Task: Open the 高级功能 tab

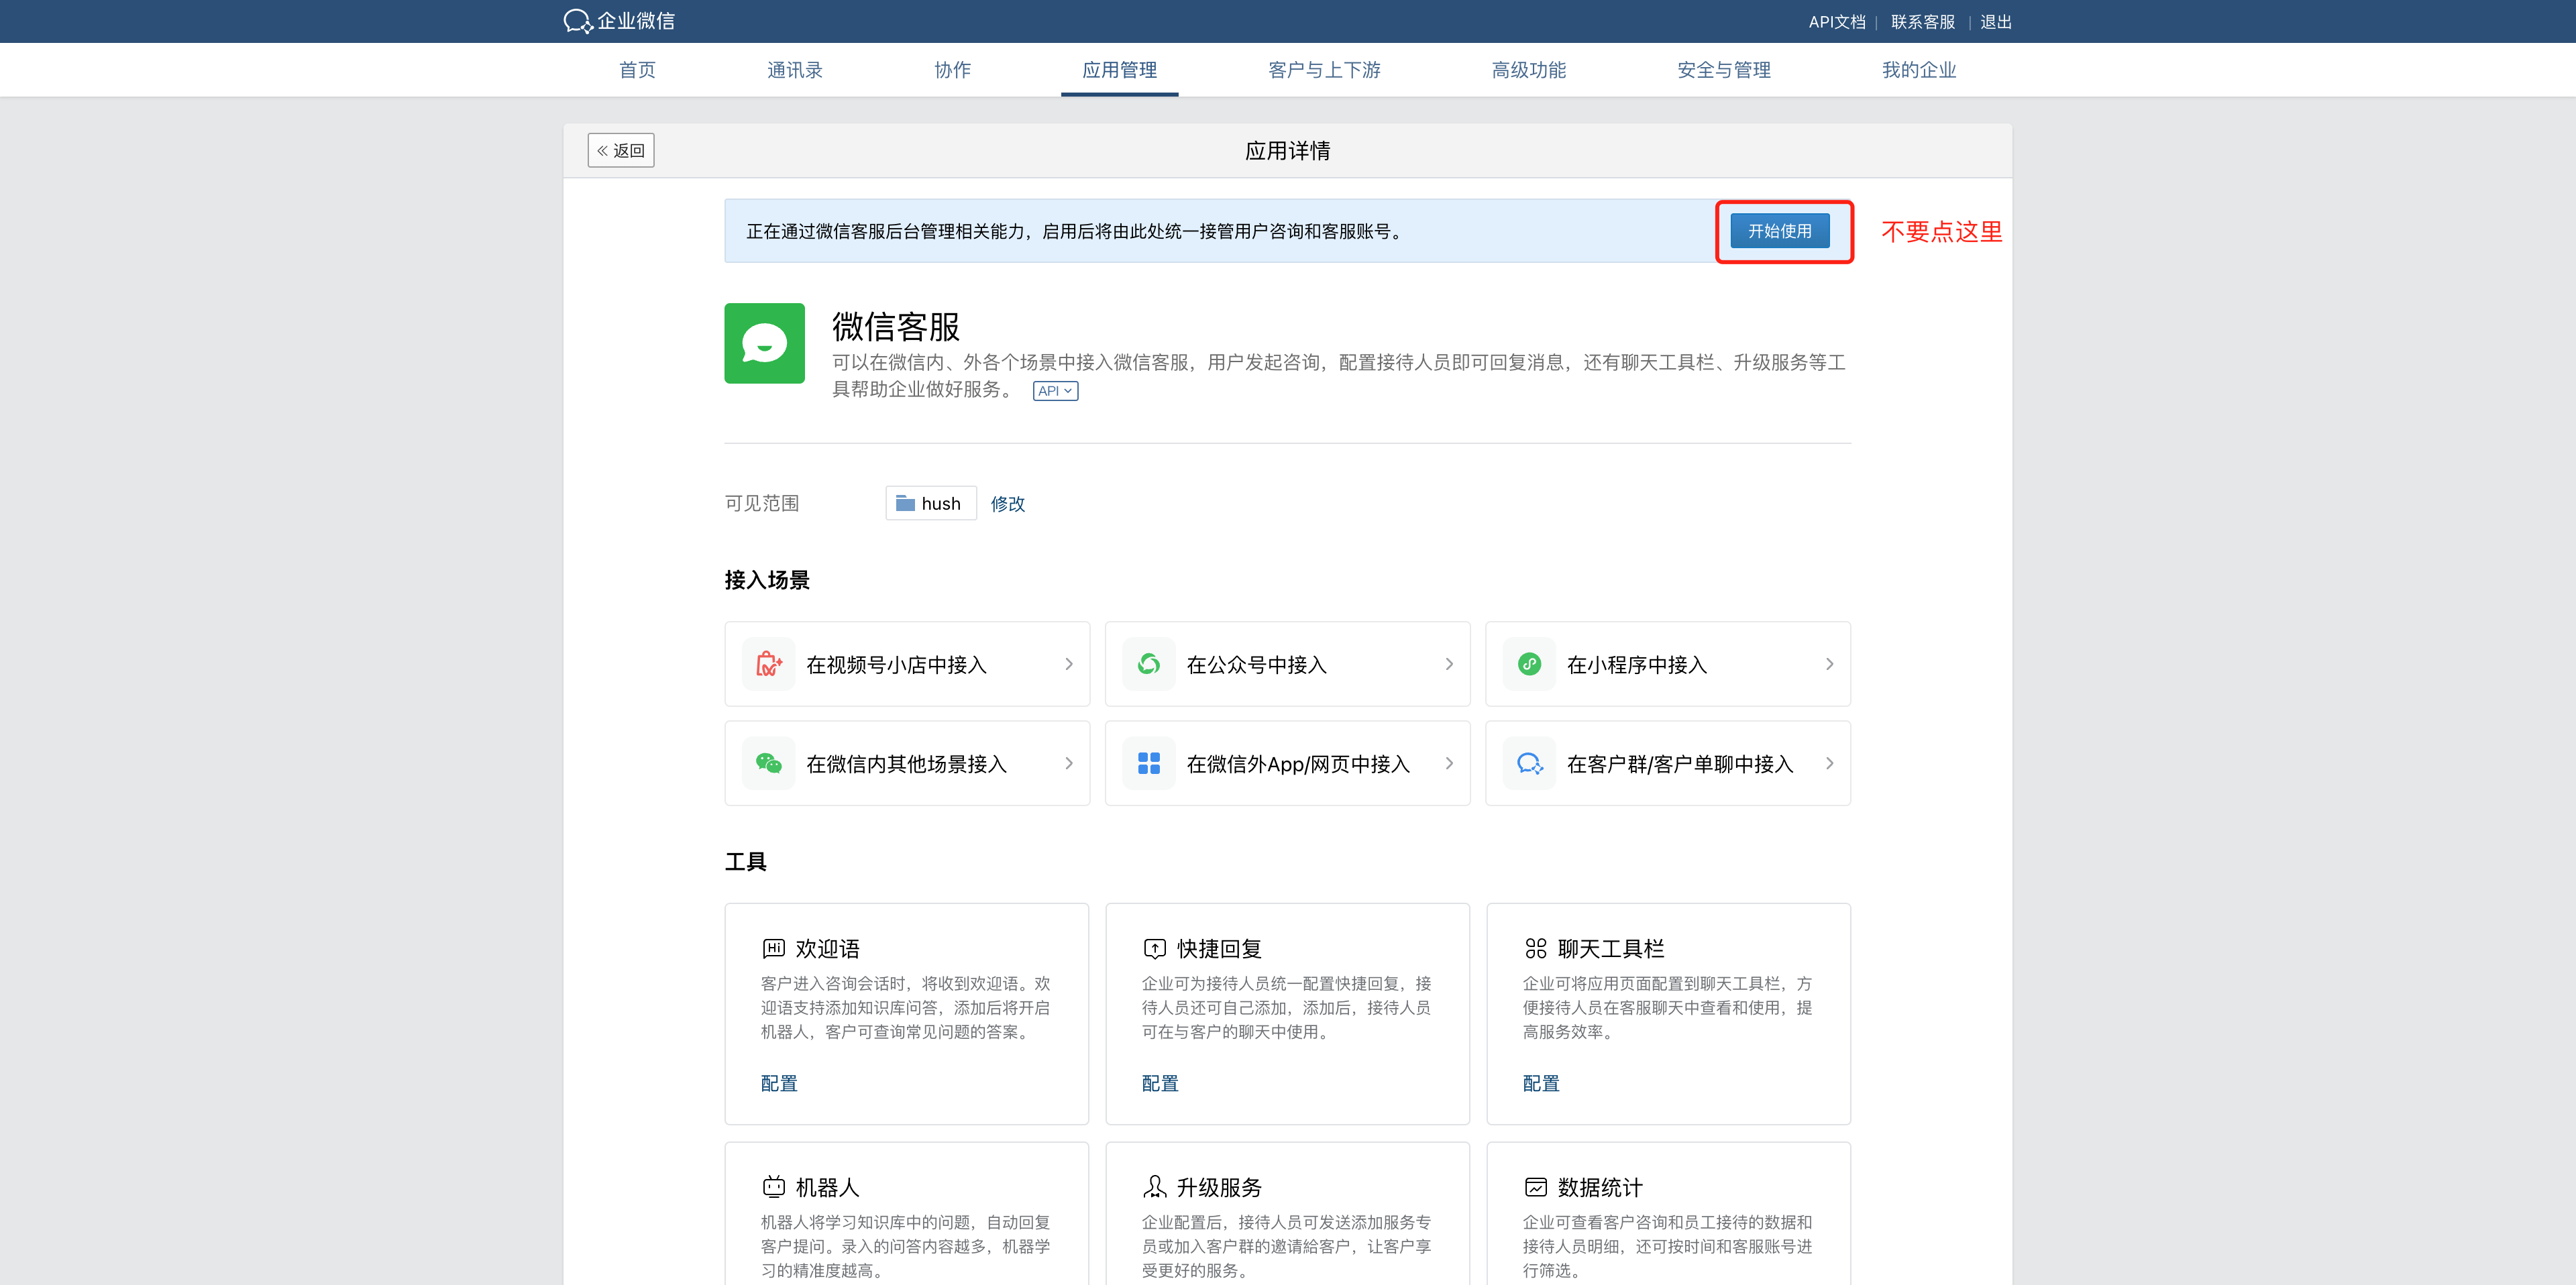Action: coord(1528,70)
